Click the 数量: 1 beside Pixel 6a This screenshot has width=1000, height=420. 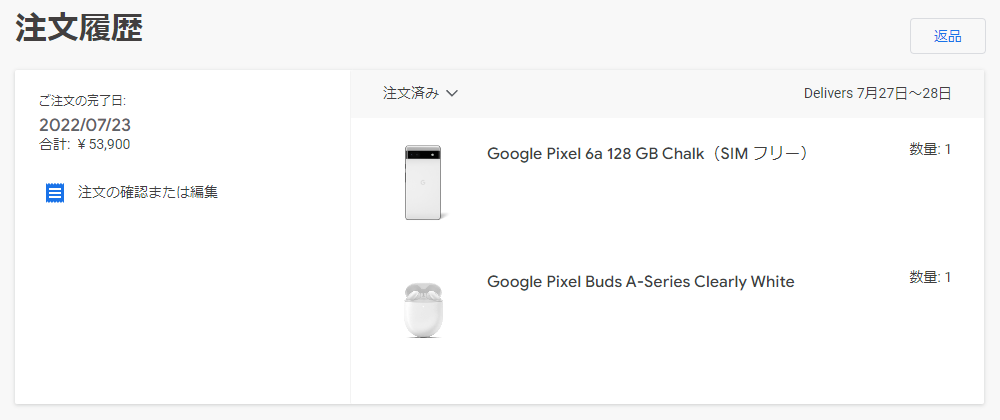(x=929, y=149)
